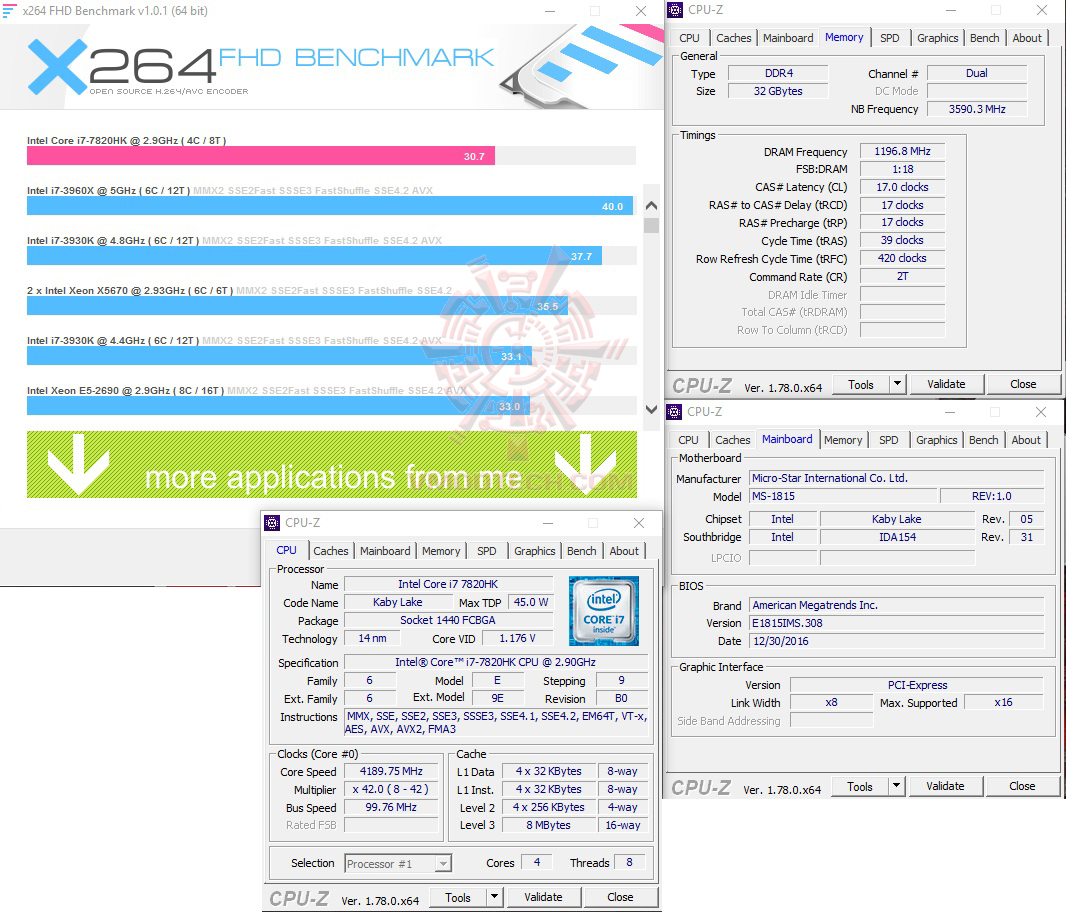Click the CPU-Z logo in the CPU window footer
The height and width of the screenshot is (912, 1066).
(x=298, y=896)
